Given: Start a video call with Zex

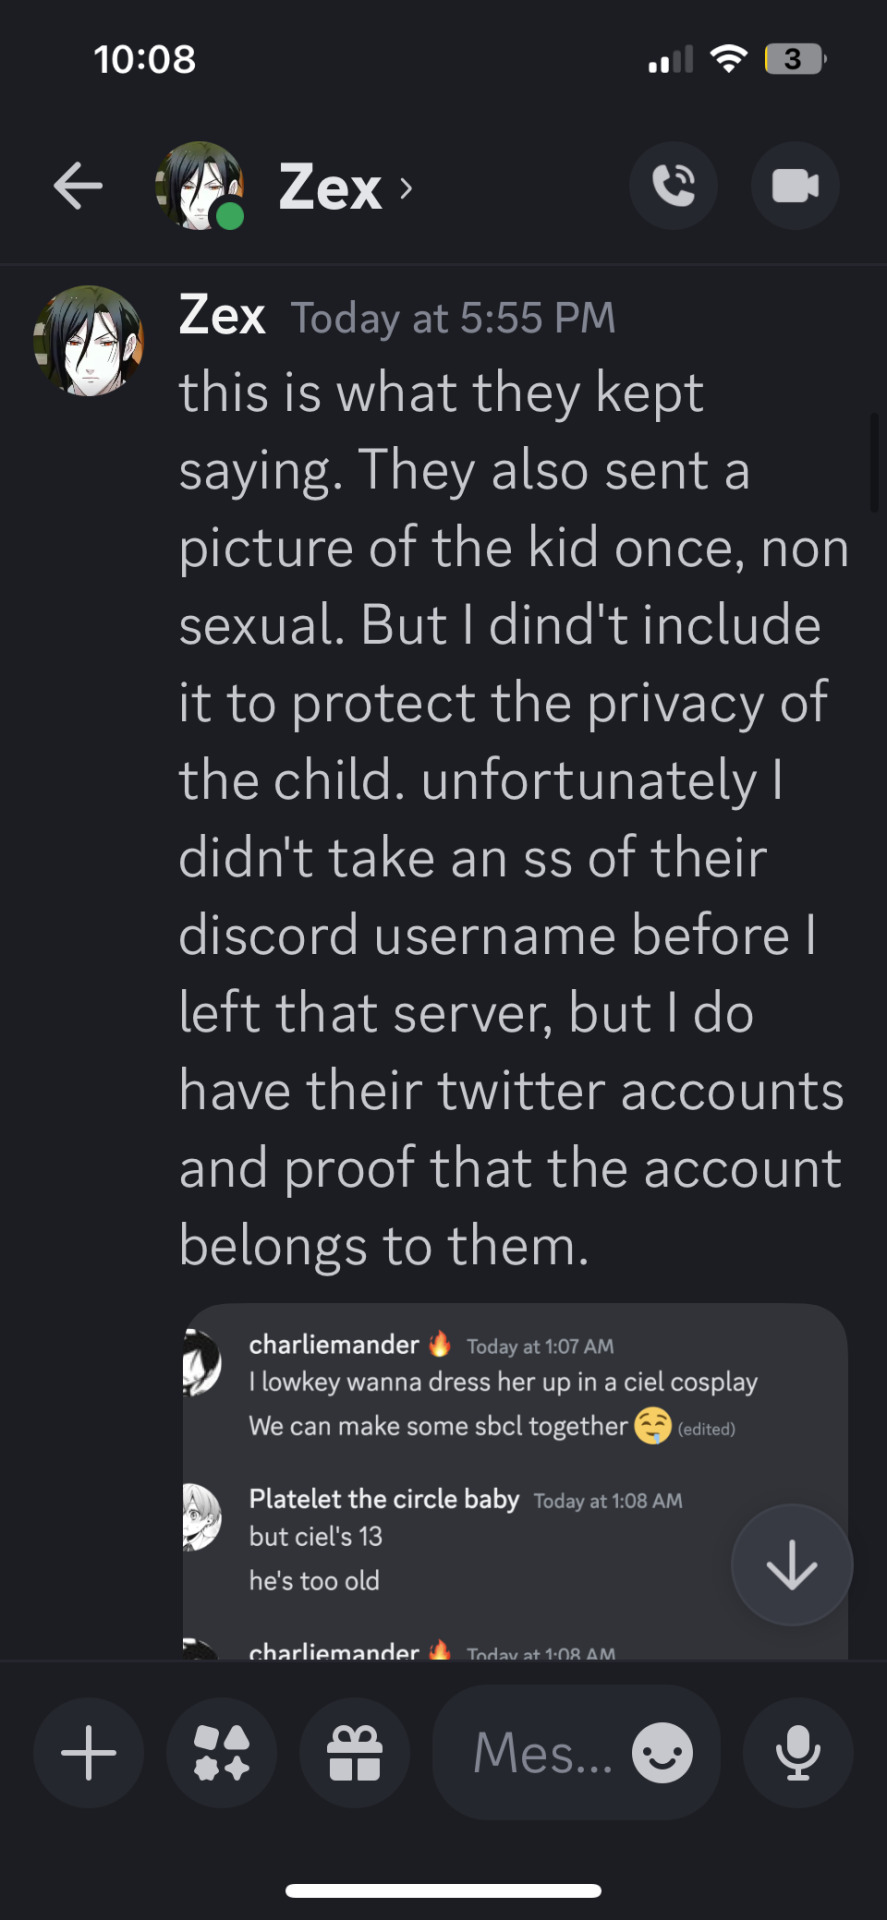Looking at the screenshot, I should click(x=795, y=186).
